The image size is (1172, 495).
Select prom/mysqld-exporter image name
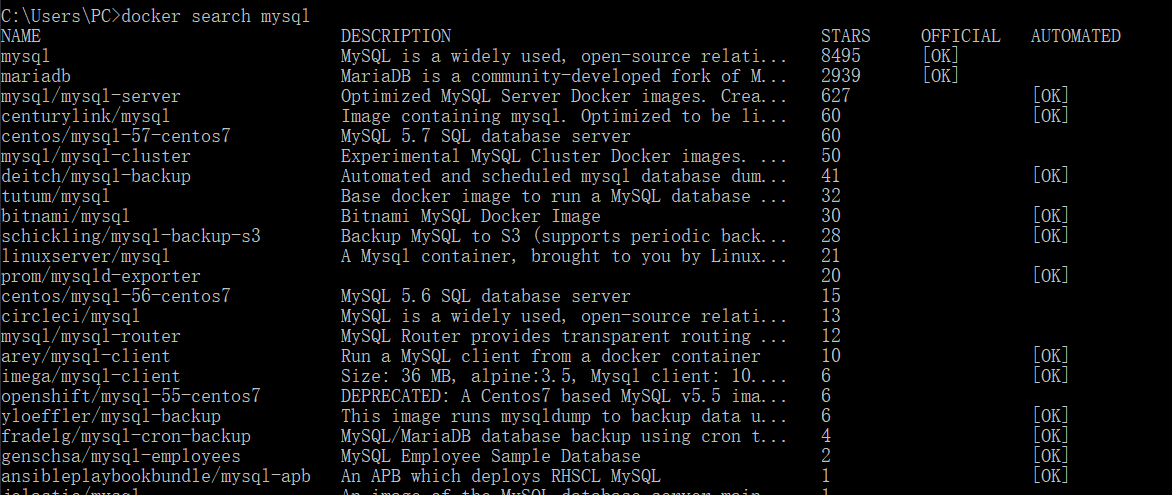[x=100, y=276]
